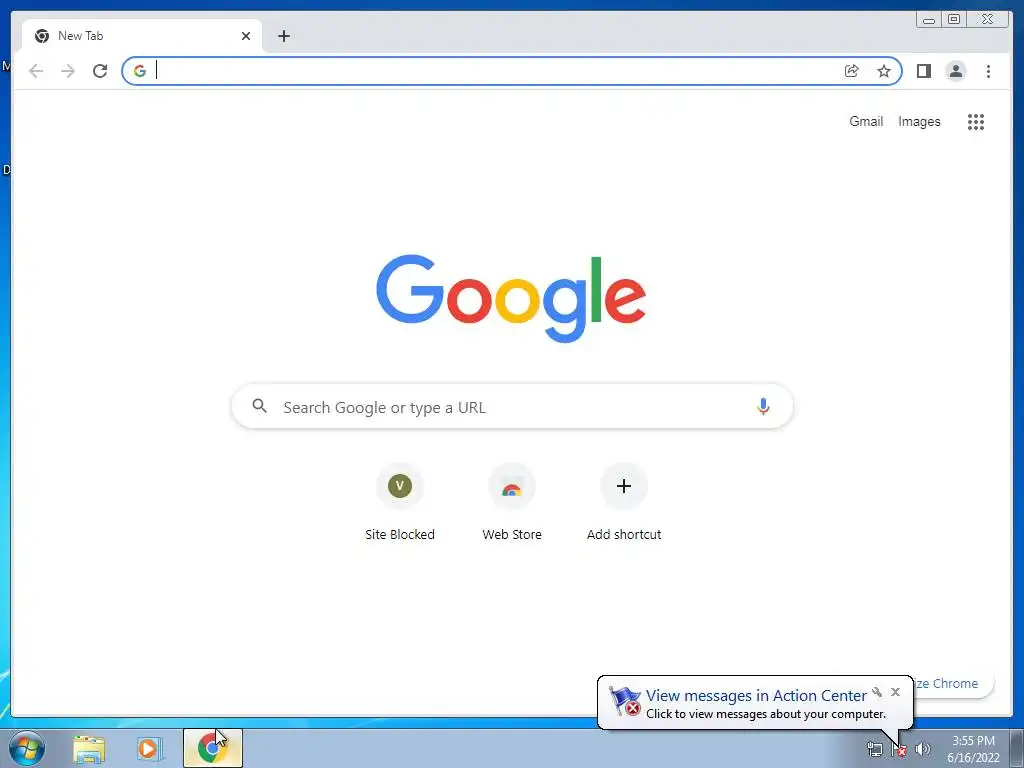Close the Action Center balloon
Viewport: 1024px width, 768px height.
[x=895, y=692]
